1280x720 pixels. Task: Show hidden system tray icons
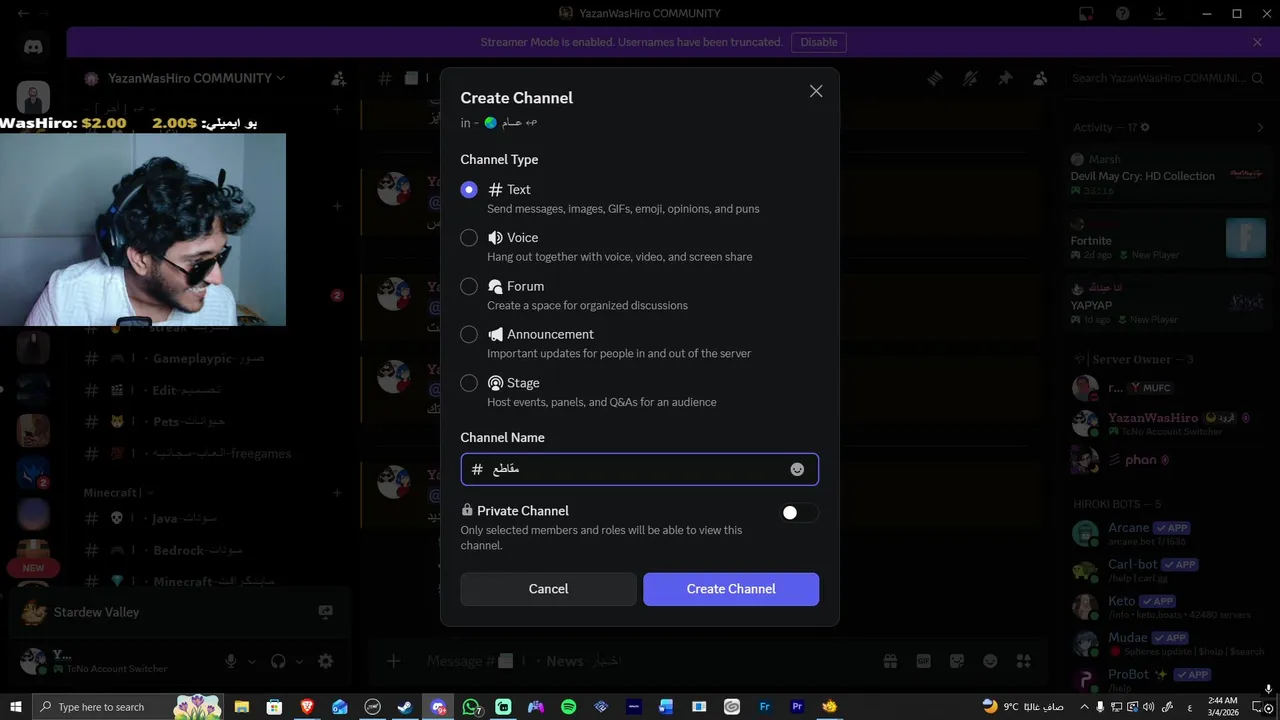tap(1085, 707)
